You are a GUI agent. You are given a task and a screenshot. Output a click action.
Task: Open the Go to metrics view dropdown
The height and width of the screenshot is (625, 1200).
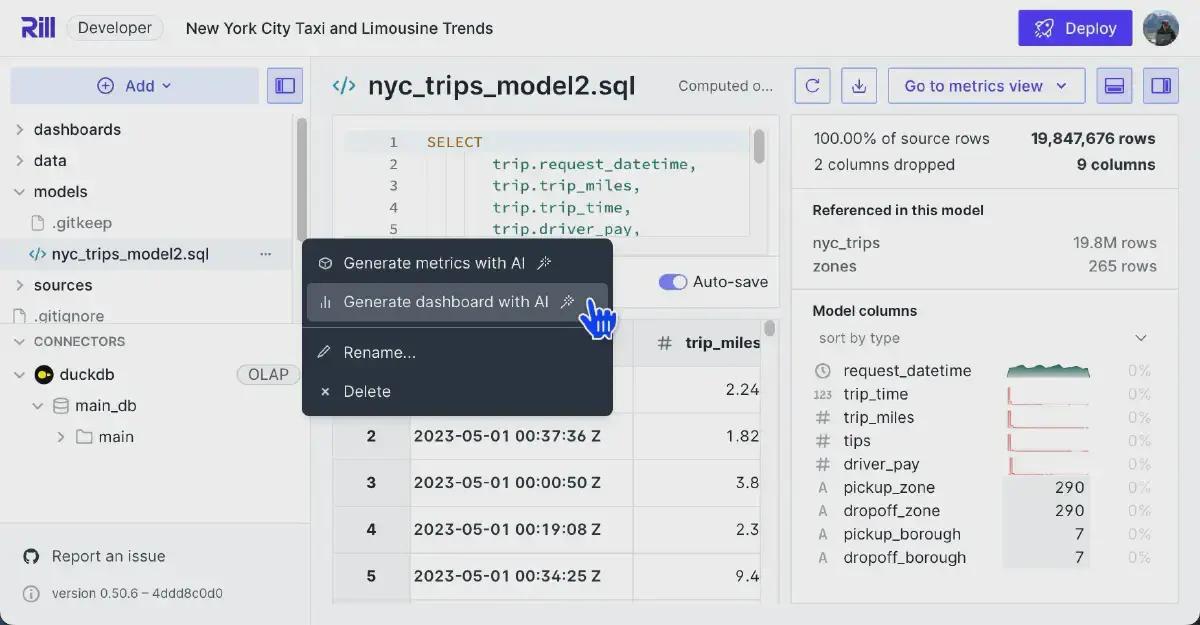[x=986, y=86]
